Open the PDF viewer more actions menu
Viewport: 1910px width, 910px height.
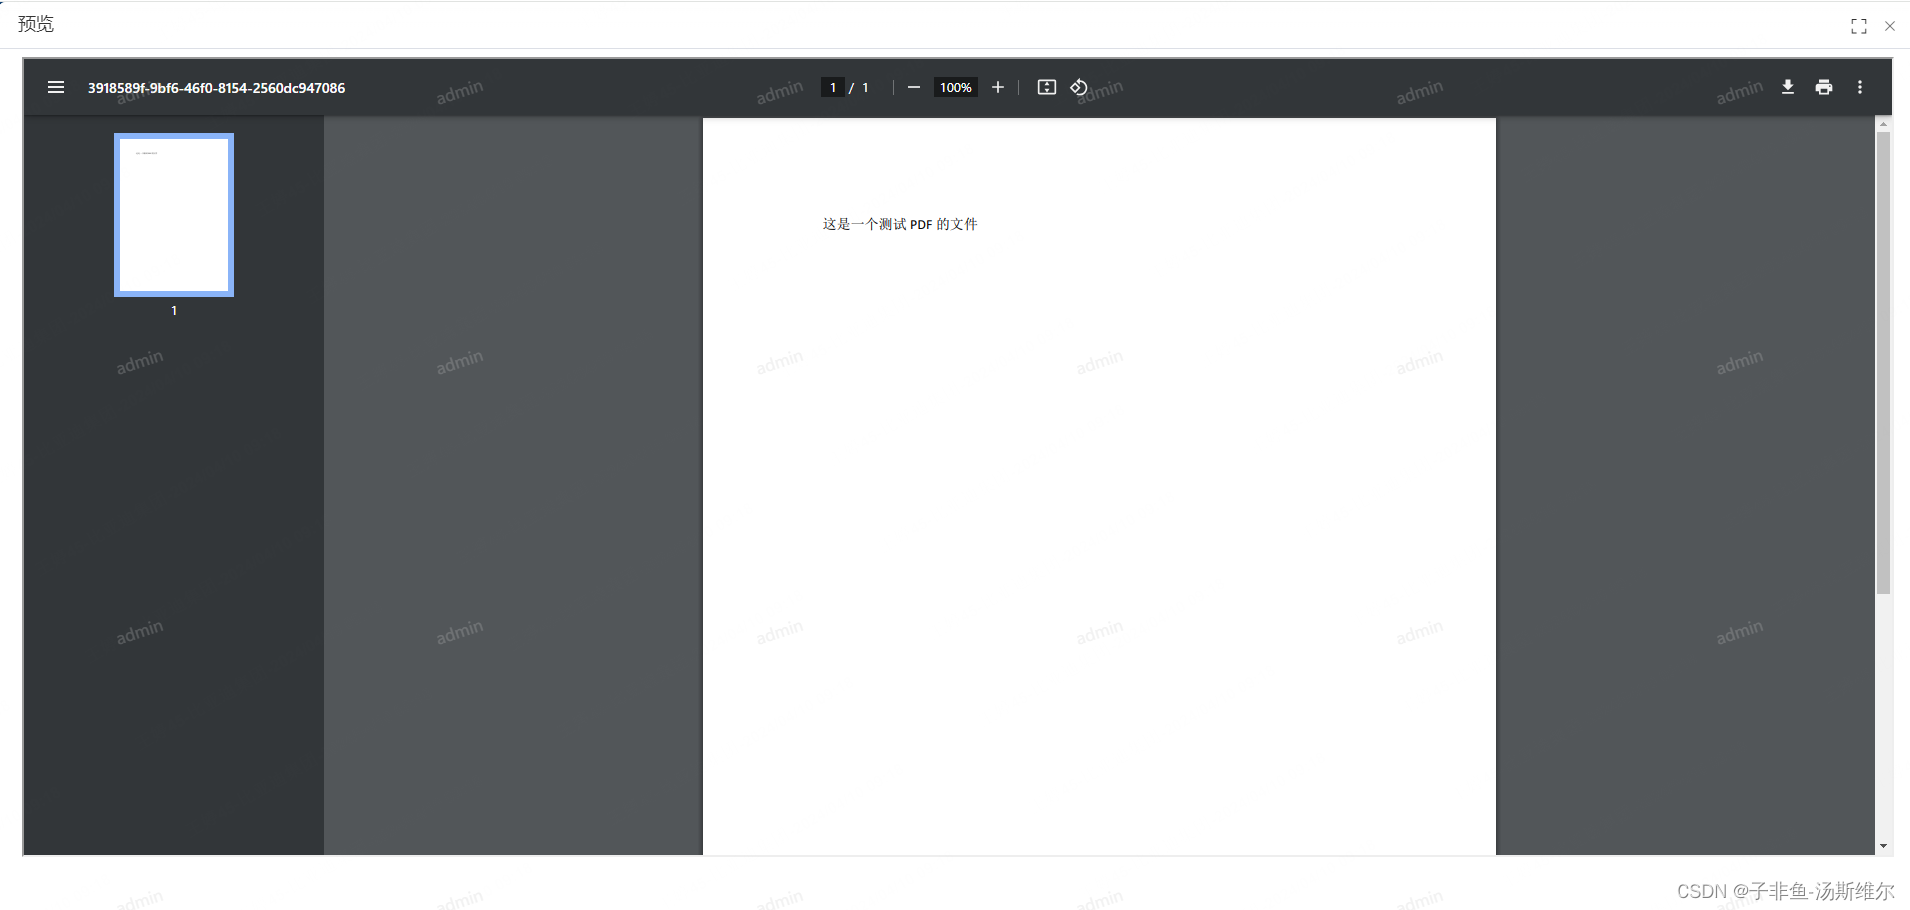coord(1859,87)
